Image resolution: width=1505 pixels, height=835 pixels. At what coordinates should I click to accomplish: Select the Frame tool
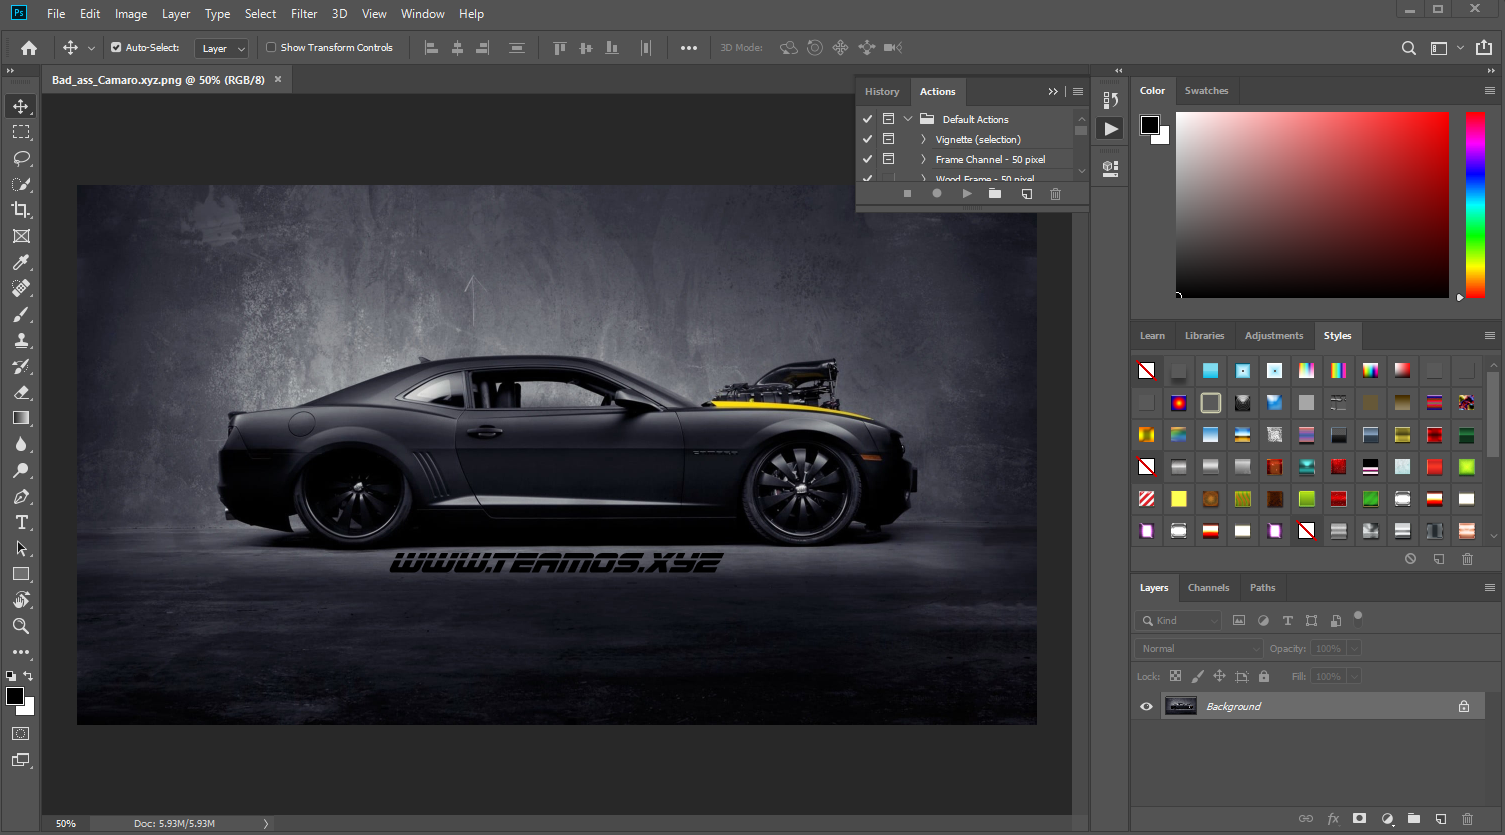[21, 236]
